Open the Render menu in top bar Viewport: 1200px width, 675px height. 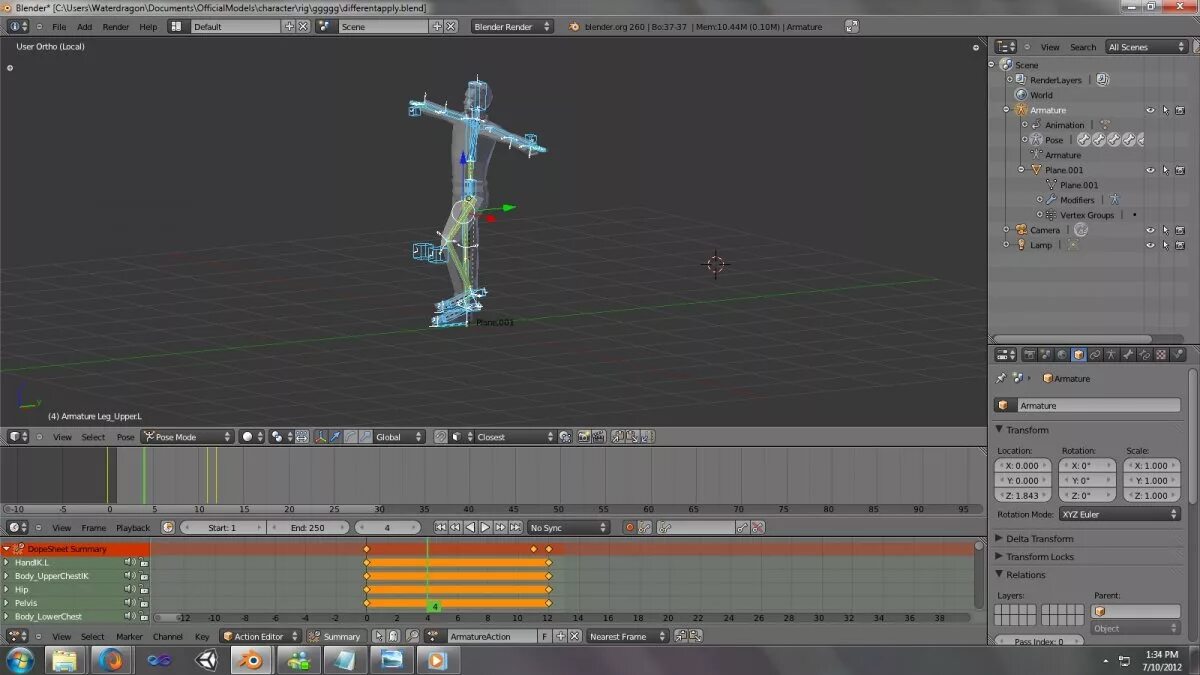click(116, 27)
